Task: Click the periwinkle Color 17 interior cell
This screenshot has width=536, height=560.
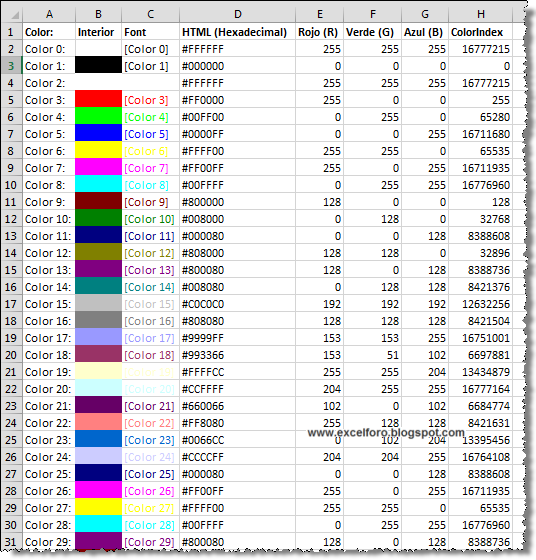Action: 98,338
